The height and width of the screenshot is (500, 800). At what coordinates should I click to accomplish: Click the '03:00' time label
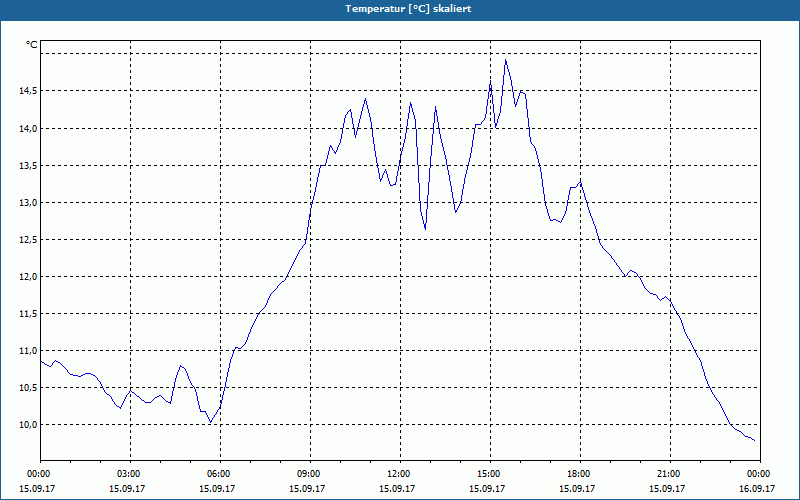tap(131, 474)
